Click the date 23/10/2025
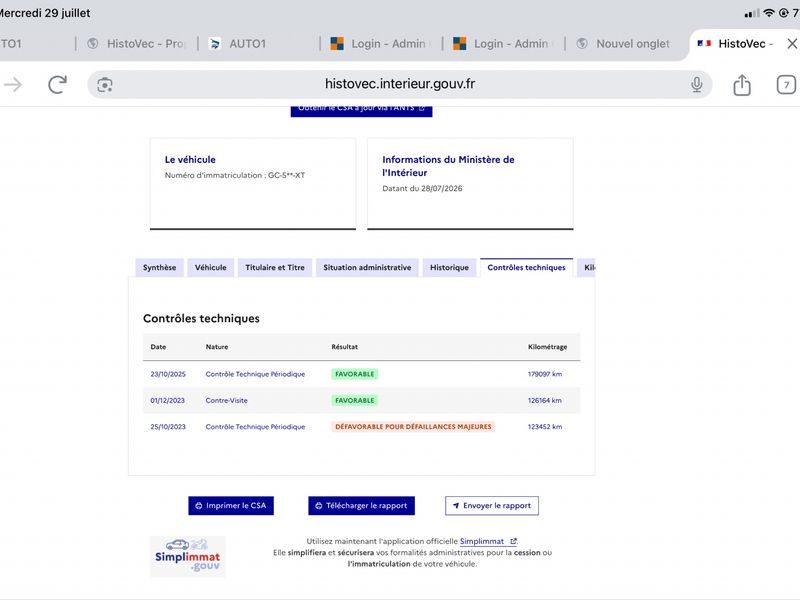Screen dimensions: 800x600 [168, 374]
